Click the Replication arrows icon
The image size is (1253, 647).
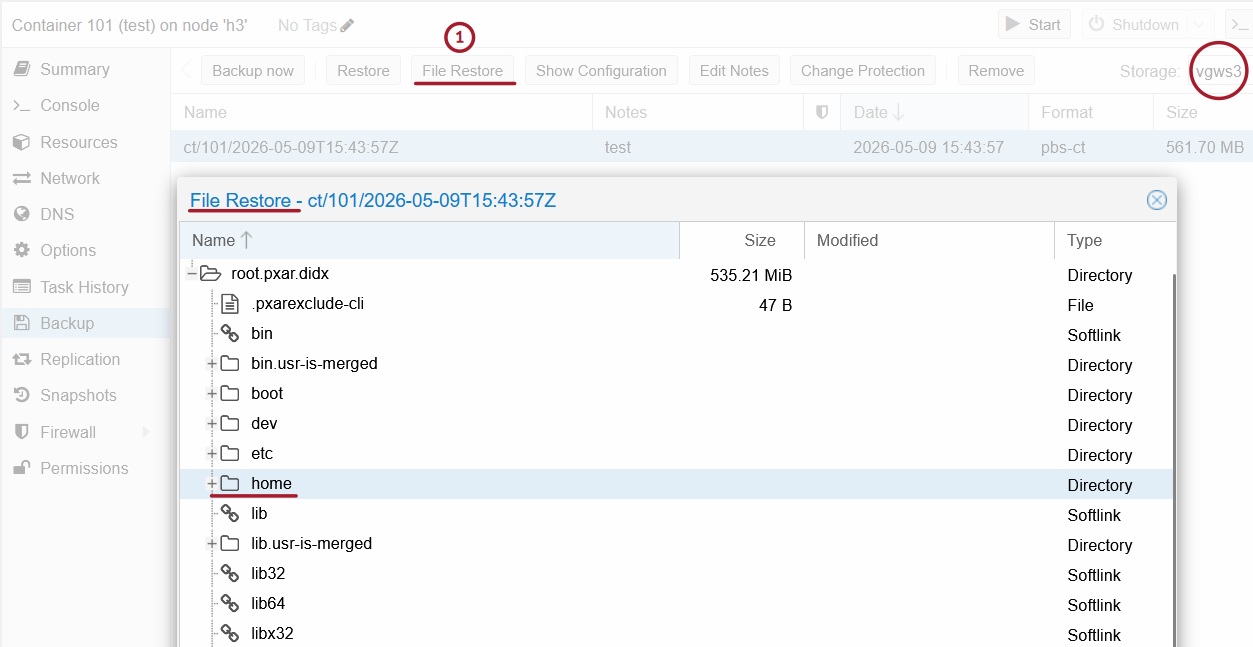tap(21, 359)
